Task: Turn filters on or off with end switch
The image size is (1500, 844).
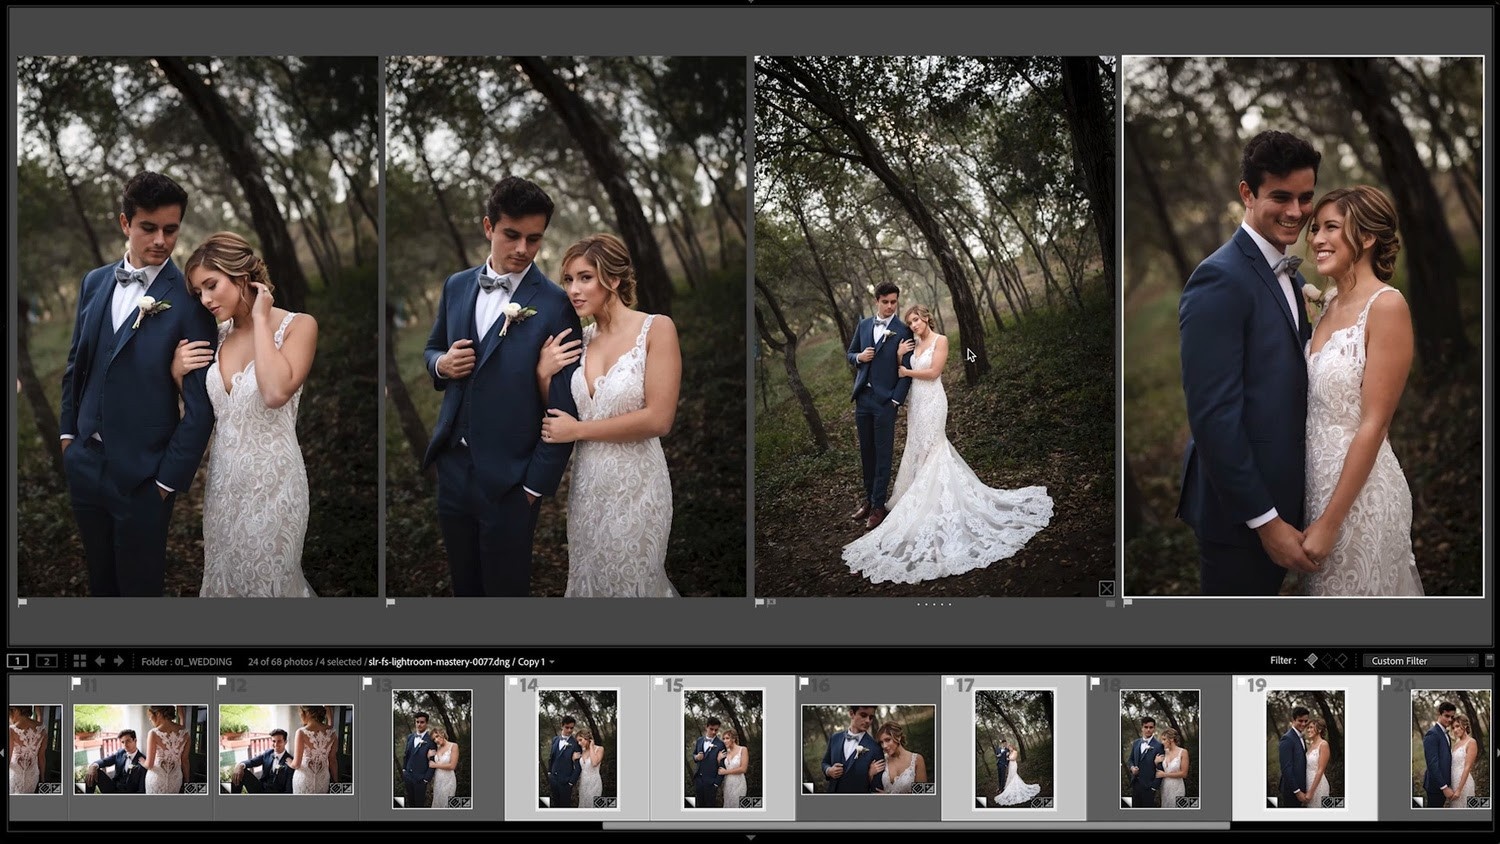Action: [1489, 661]
